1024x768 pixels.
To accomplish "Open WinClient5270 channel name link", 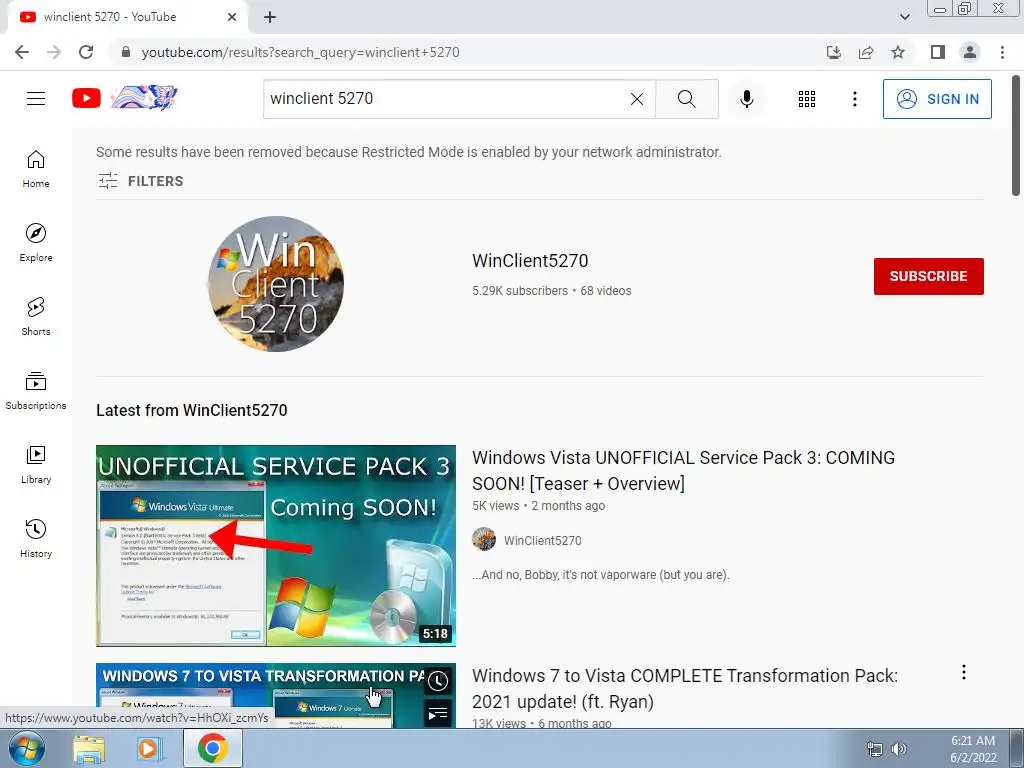I will point(530,261).
